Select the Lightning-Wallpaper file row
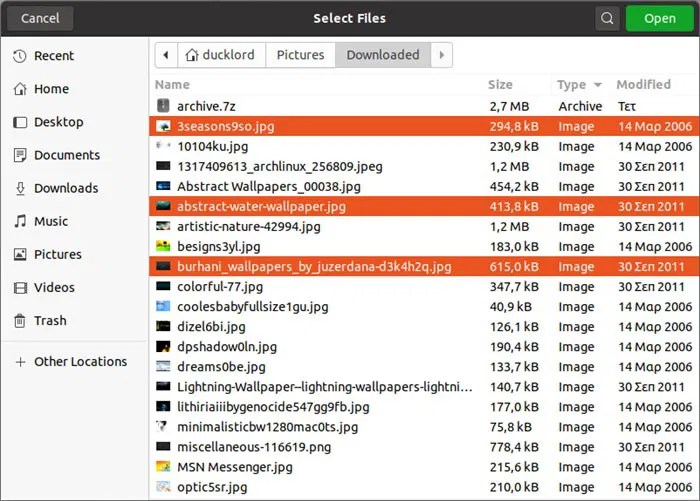The height and width of the screenshot is (501, 700). click(x=424, y=387)
